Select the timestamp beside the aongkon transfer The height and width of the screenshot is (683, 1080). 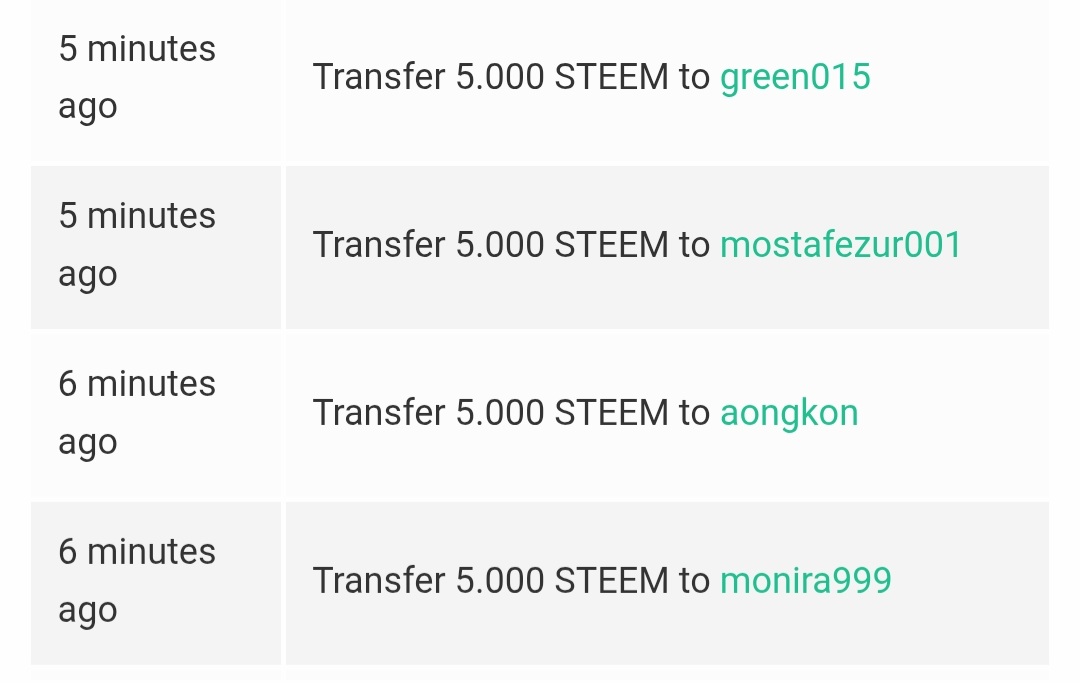tap(137, 413)
